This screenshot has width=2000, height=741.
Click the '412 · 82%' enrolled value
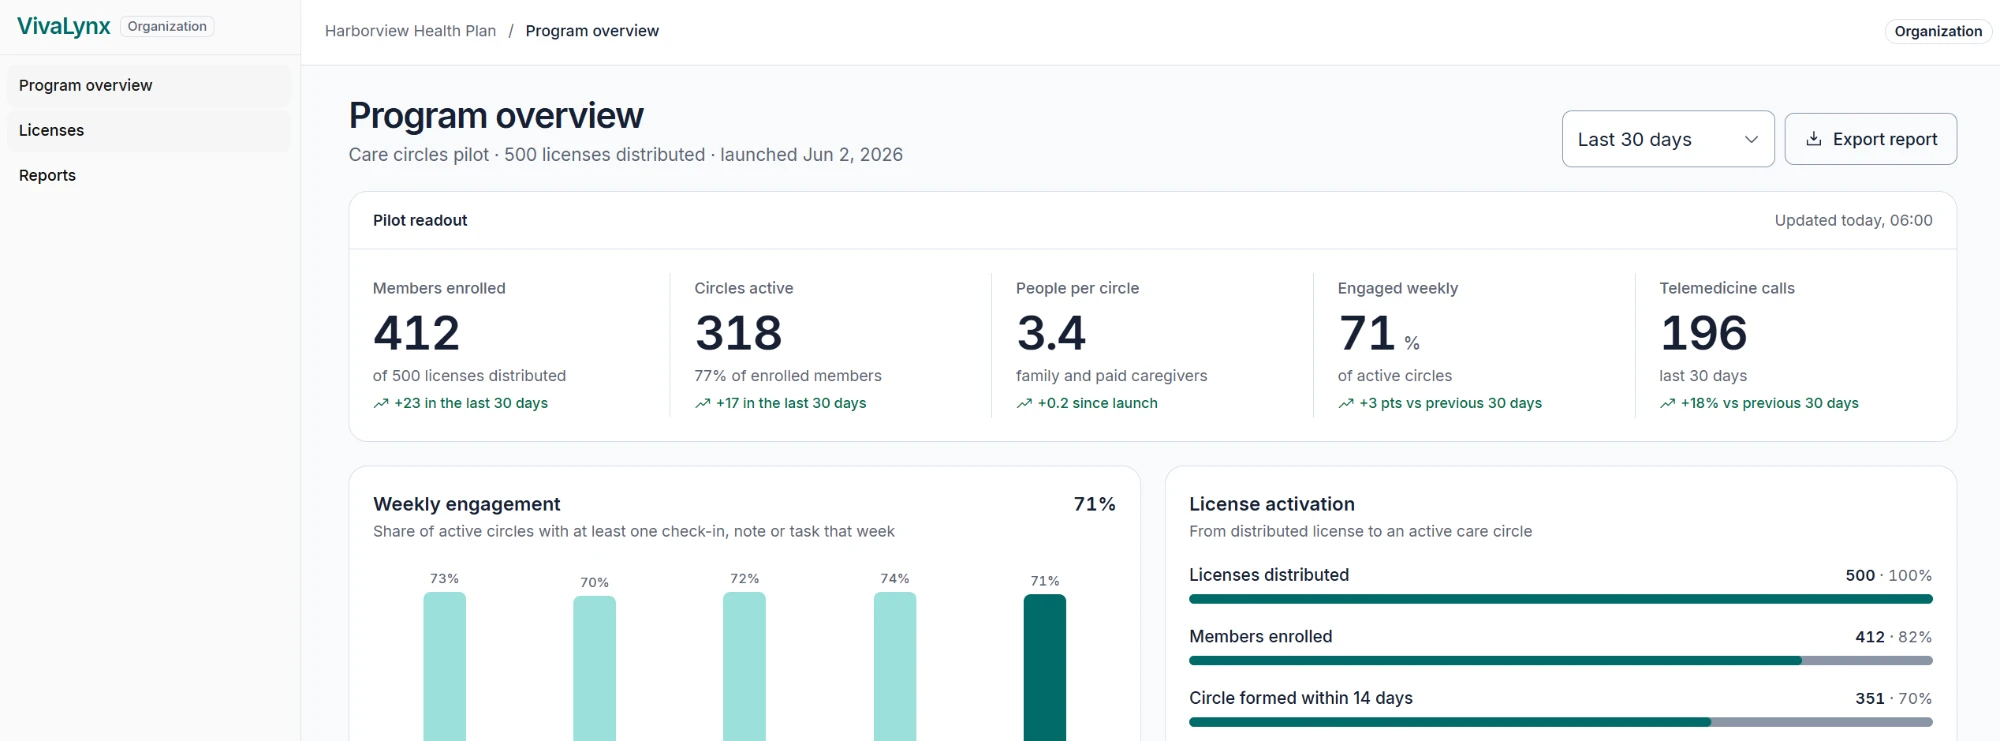pos(1893,637)
